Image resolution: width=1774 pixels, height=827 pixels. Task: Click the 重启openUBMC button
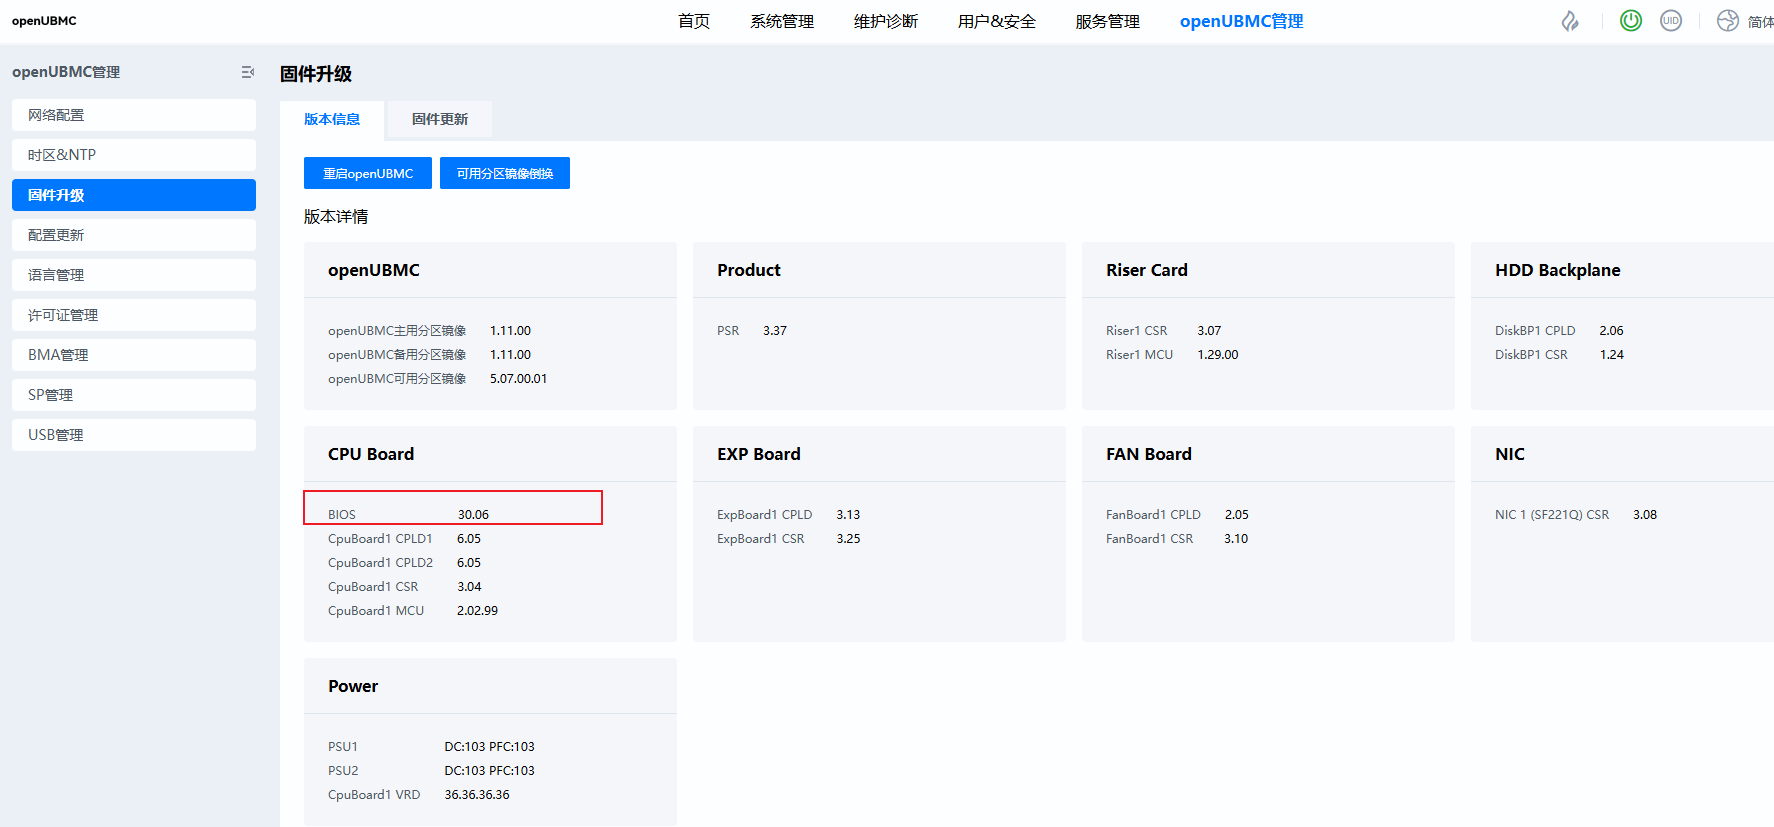[367, 173]
